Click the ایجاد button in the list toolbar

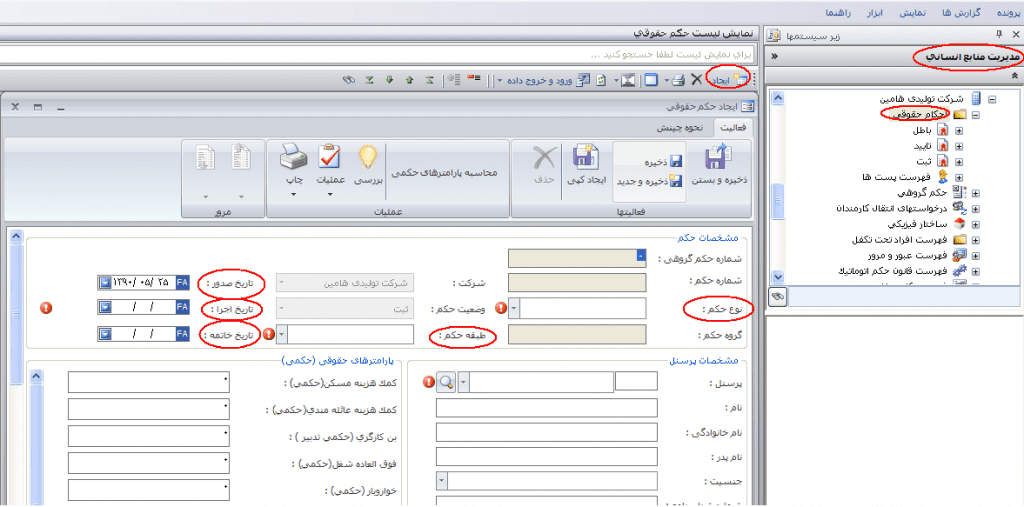(727, 79)
